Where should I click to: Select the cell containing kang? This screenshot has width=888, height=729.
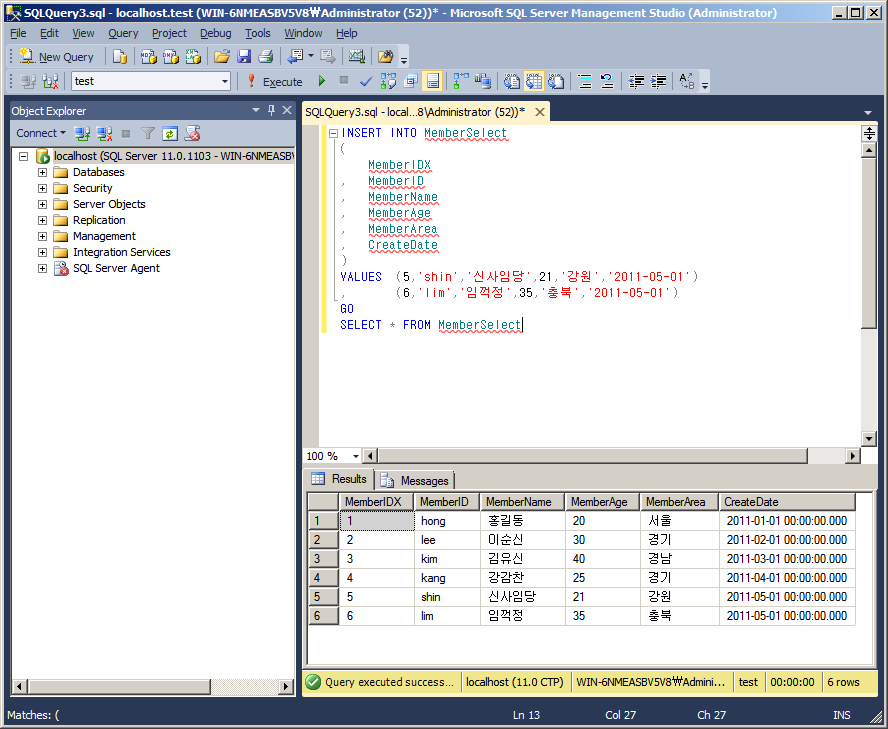coord(447,578)
